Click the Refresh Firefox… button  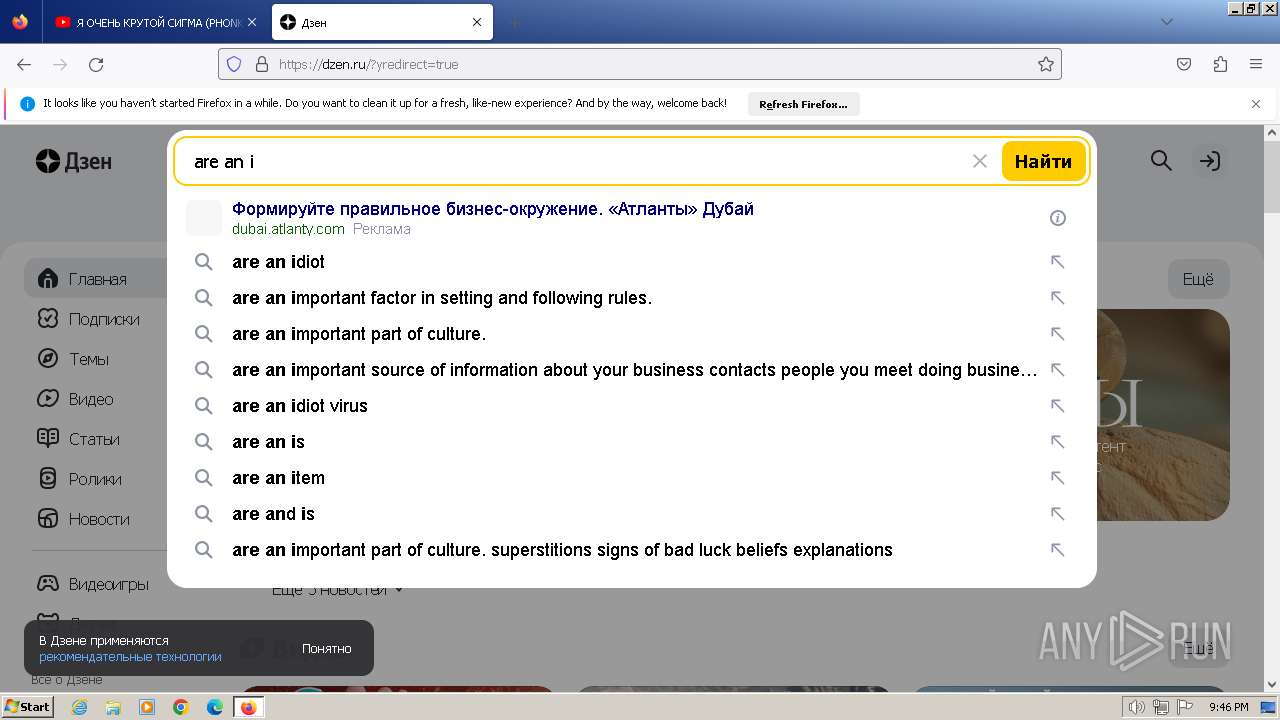coord(803,104)
